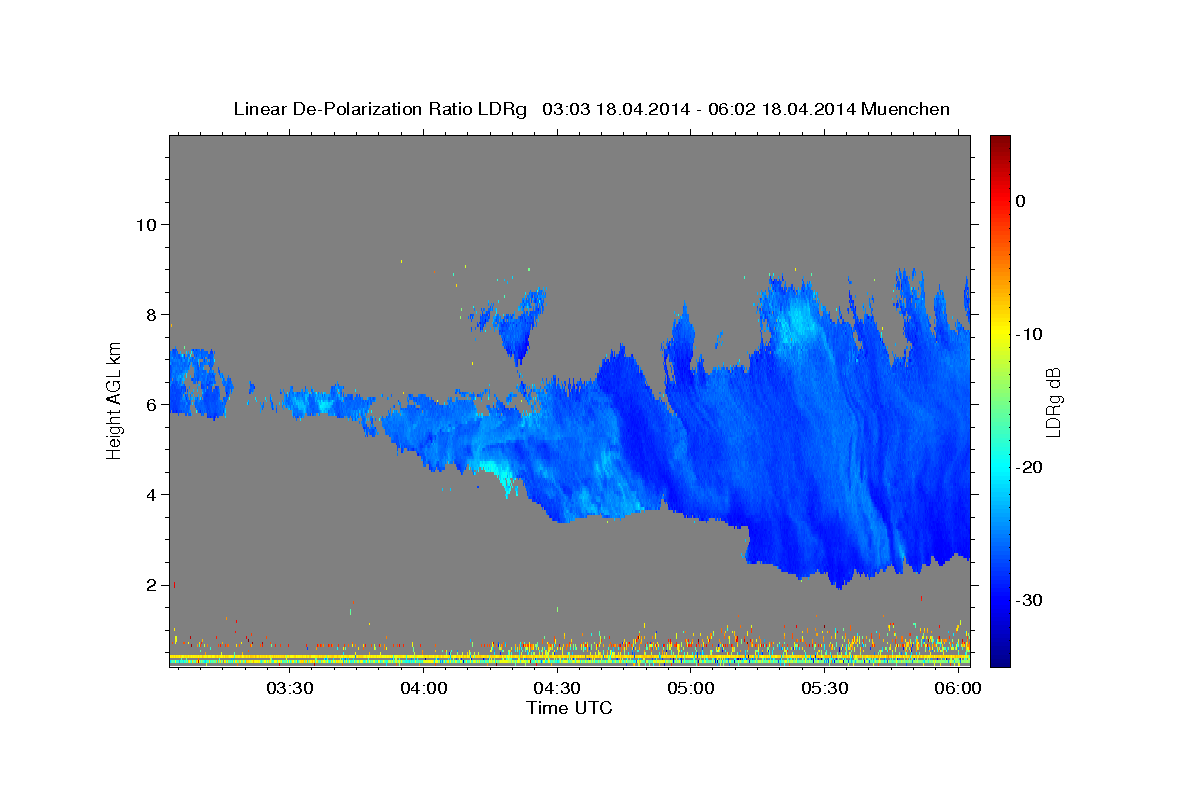
Task: Click the 'Muenchen' station name in the title
Action: click(904, 109)
